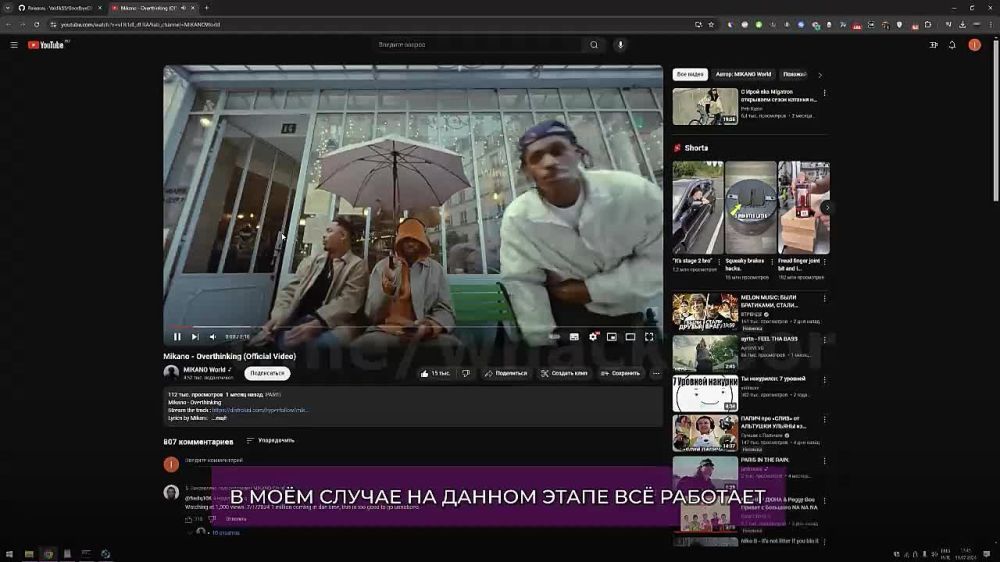Image resolution: width=1000 pixels, height=562 pixels.
Task: Switch to the GitHub Releases browser tab
Action: 59,8
